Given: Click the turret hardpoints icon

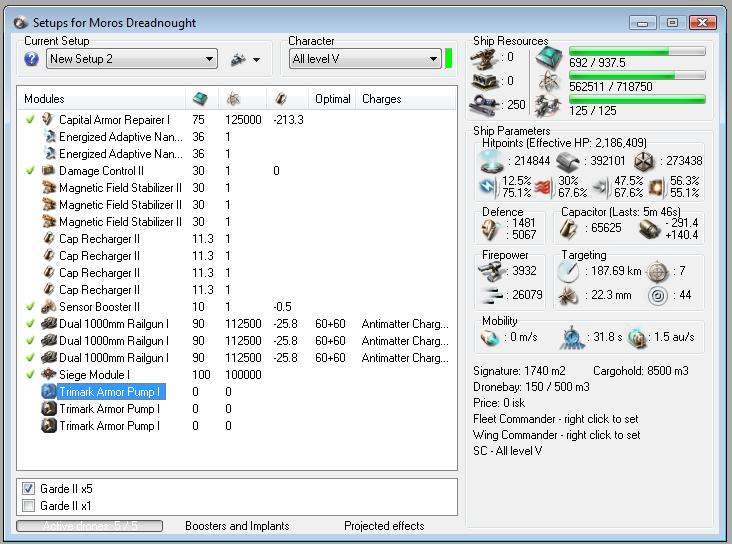Looking at the screenshot, I should tap(484, 58).
